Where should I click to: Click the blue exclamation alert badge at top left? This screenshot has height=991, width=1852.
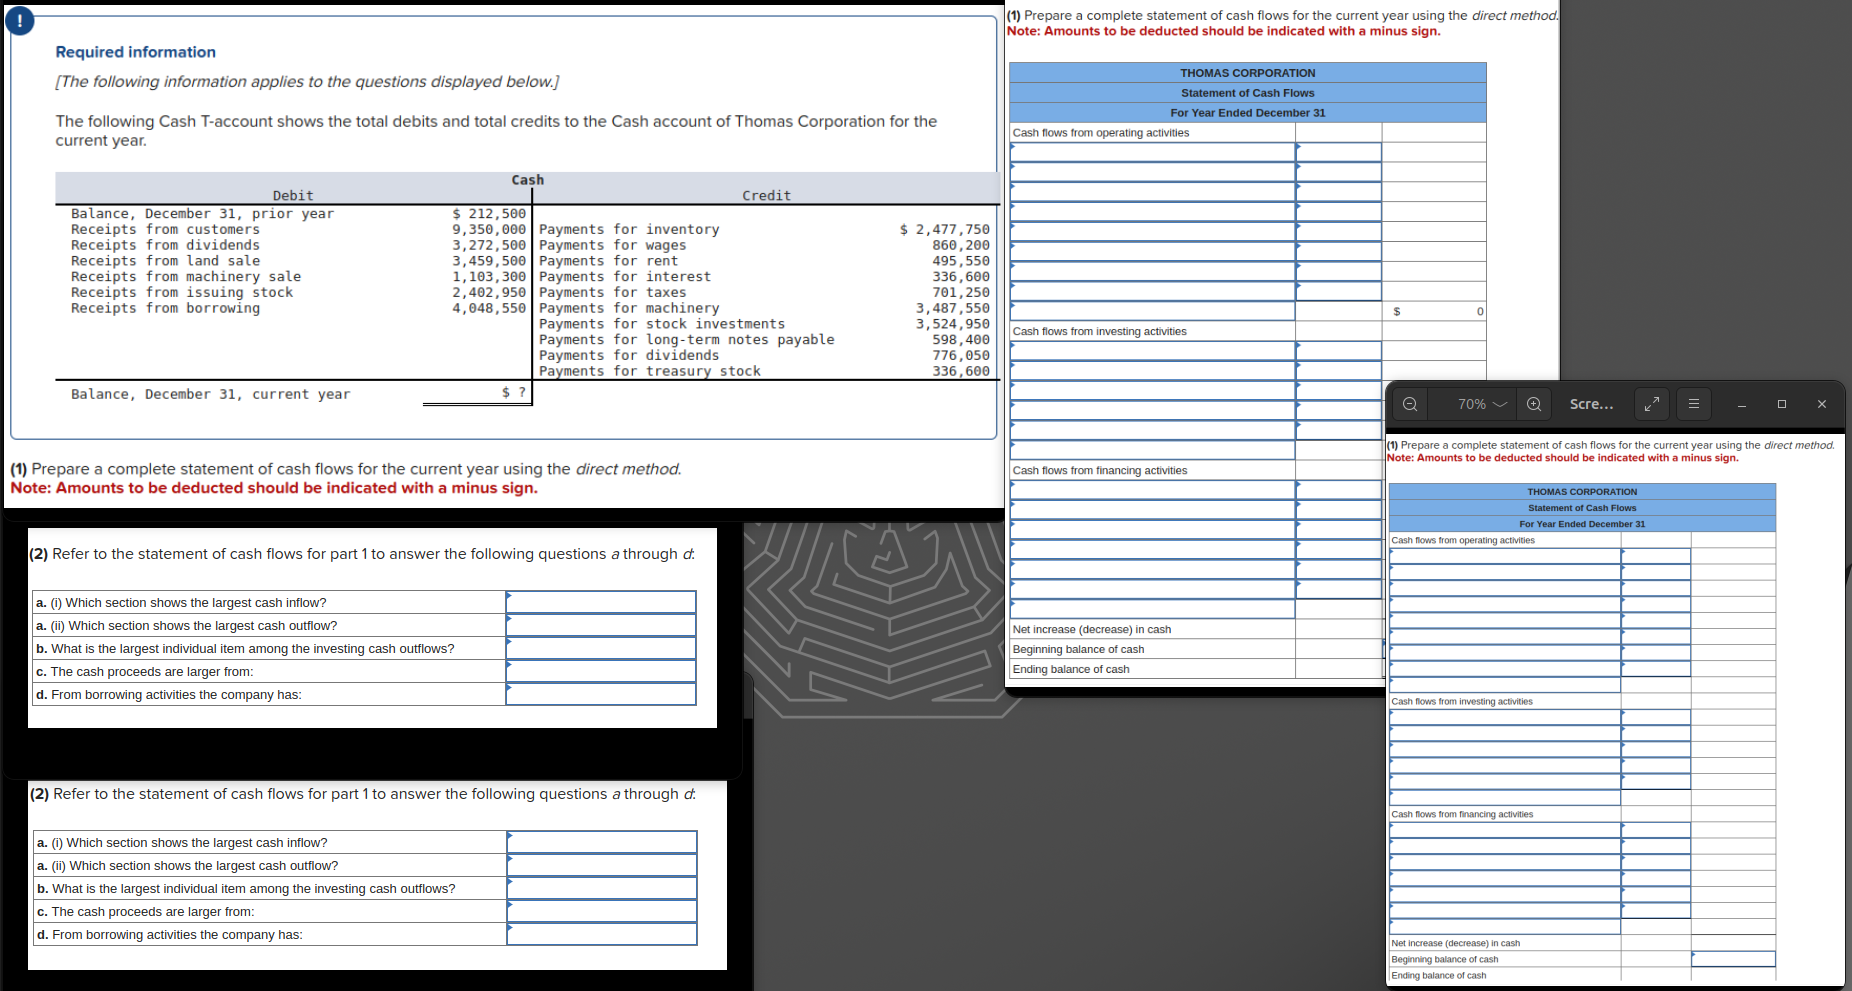(x=19, y=19)
